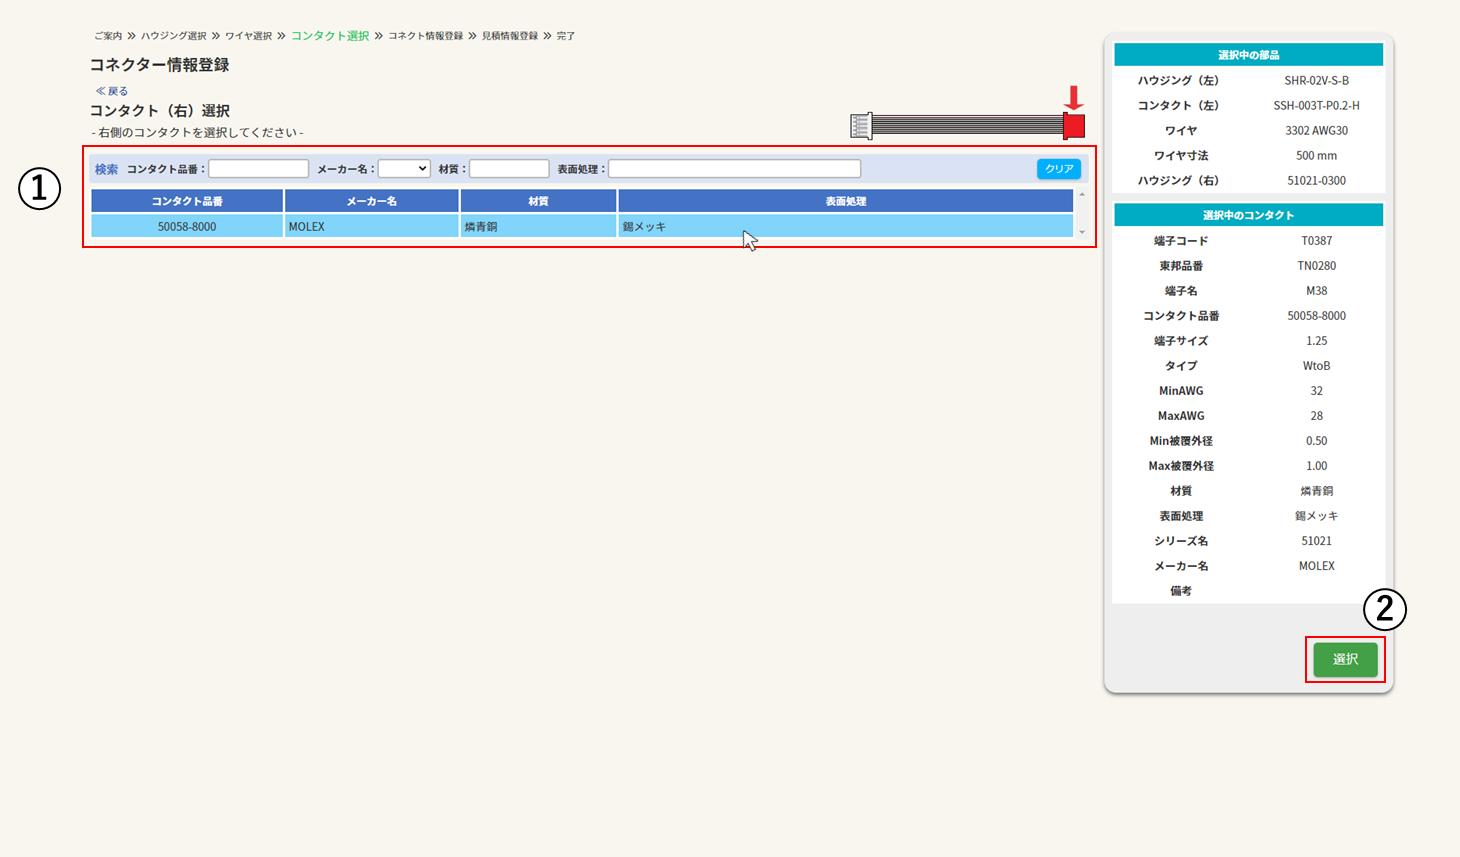The width and height of the screenshot is (1460, 857).
Task: Click the table scrollbar down arrow
Action: click(1082, 232)
